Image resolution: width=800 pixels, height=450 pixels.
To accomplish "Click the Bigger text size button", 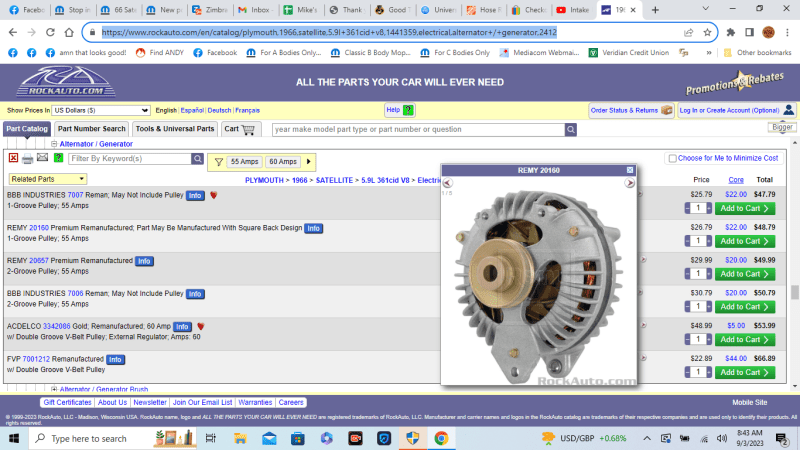I will point(782,127).
